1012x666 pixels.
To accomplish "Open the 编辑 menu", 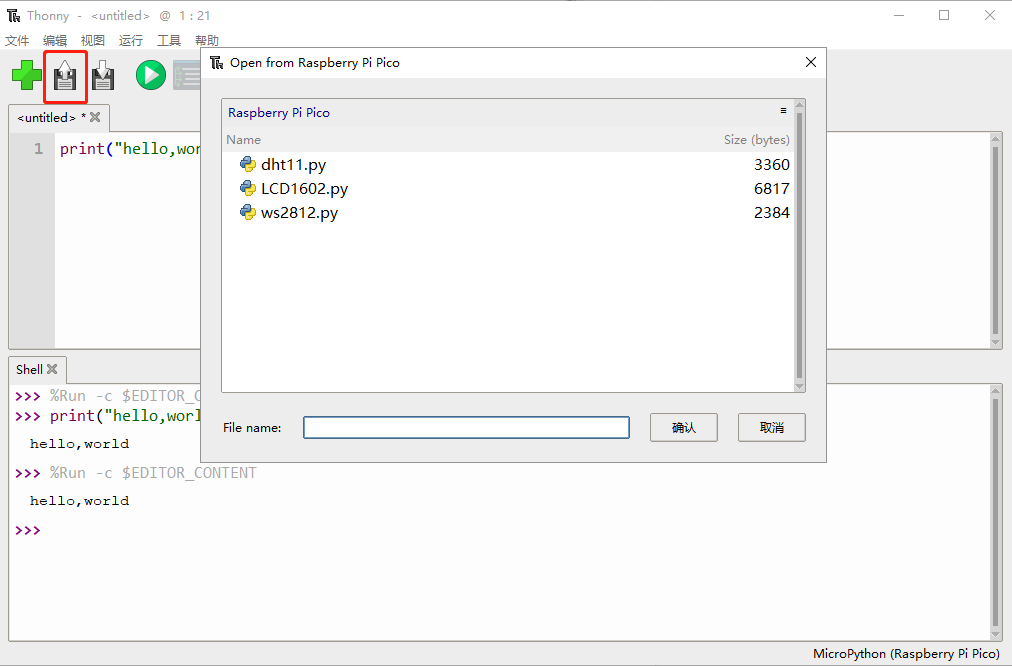I will pyautogui.click(x=55, y=41).
